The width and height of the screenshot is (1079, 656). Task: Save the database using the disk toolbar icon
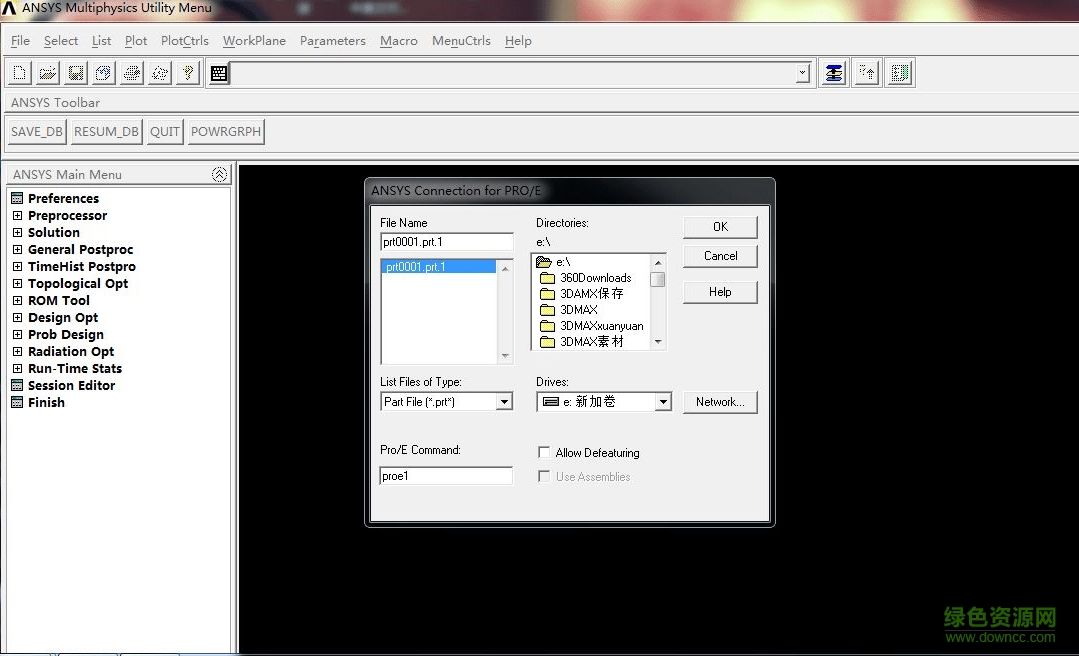(76, 72)
